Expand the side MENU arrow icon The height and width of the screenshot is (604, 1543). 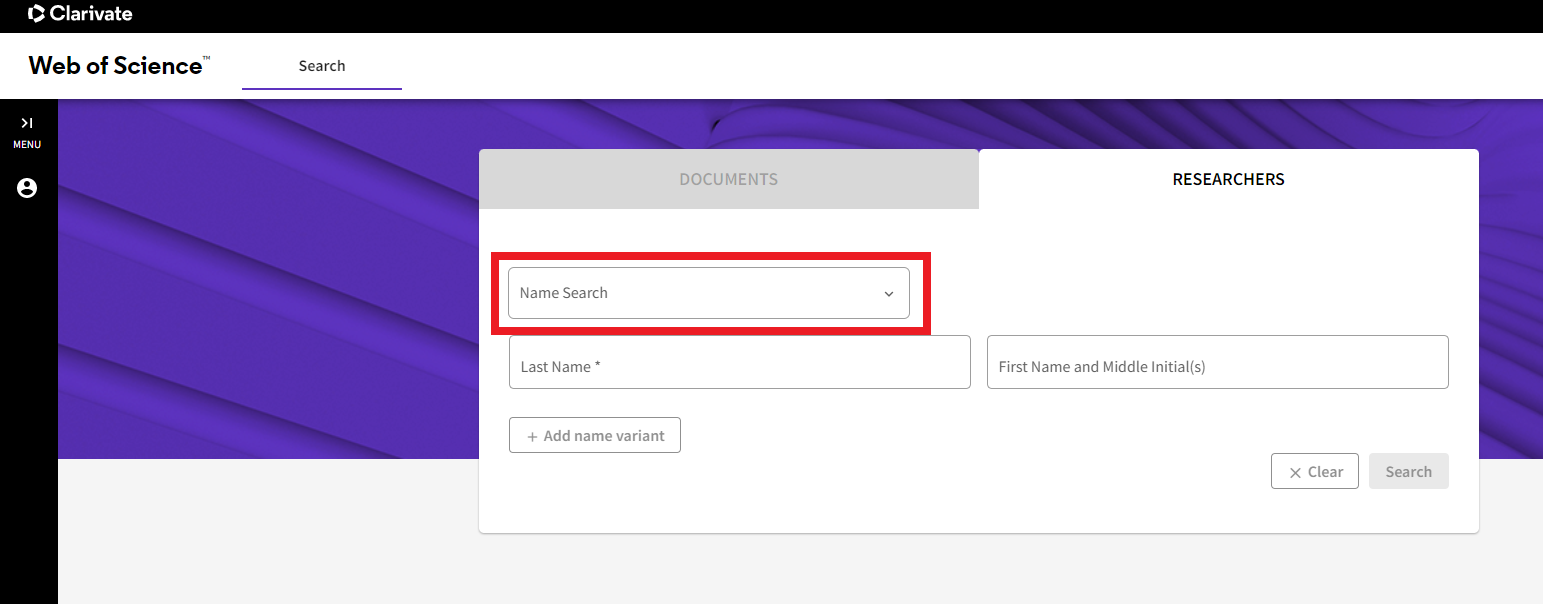pos(27,123)
